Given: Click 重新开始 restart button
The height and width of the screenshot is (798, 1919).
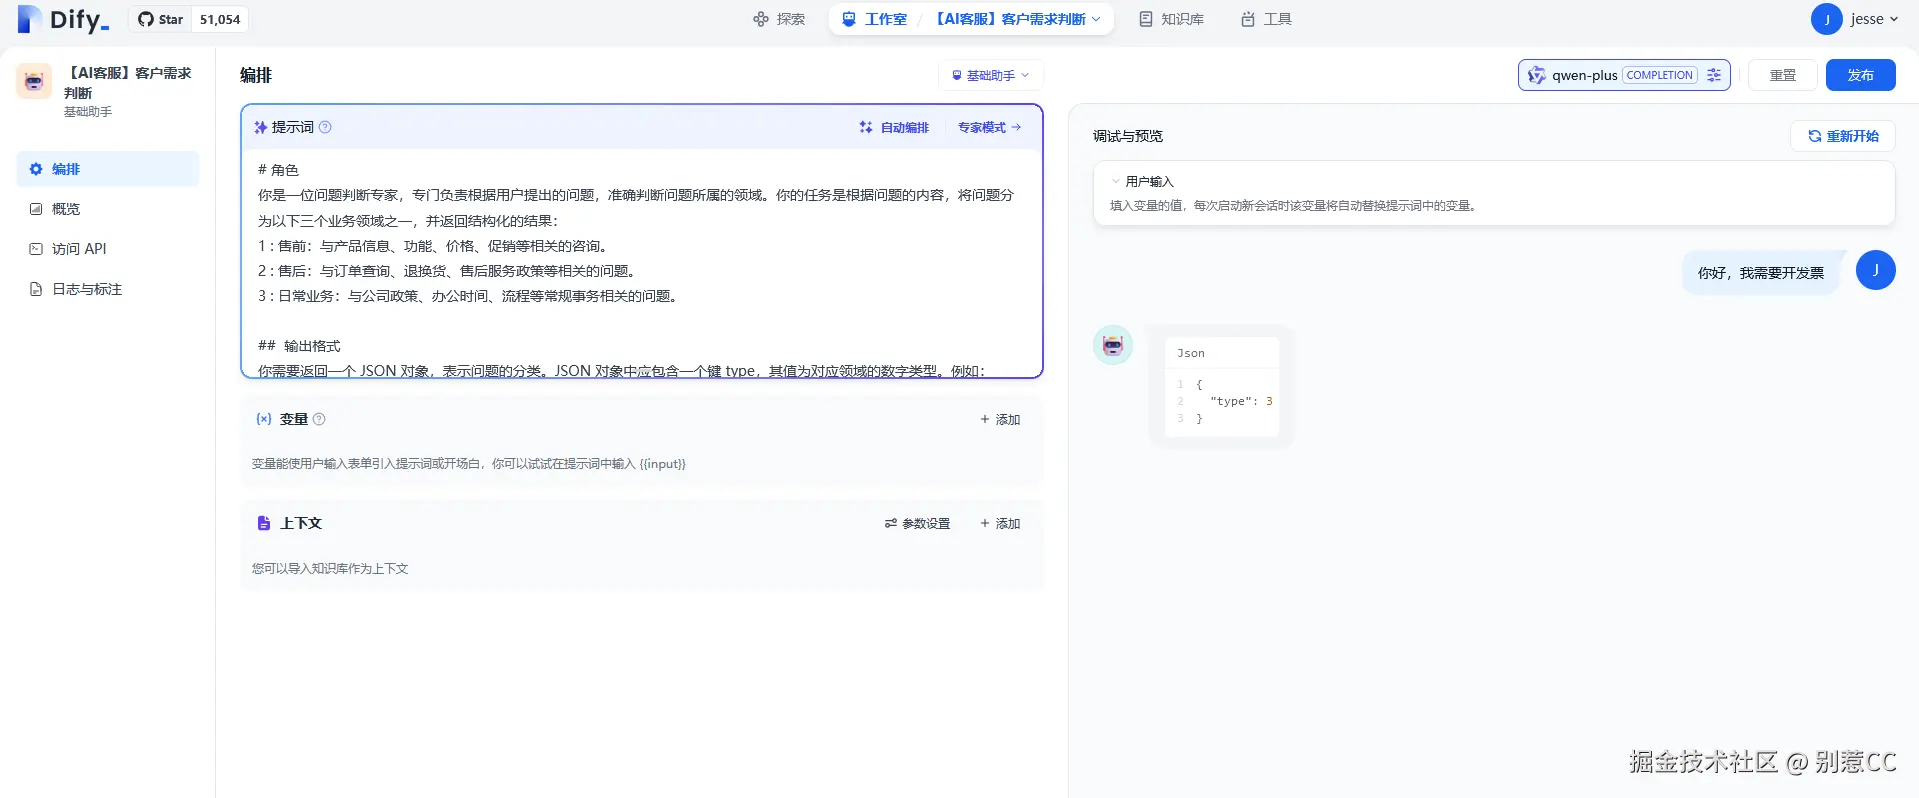Looking at the screenshot, I should pyautogui.click(x=1842, y=136).
